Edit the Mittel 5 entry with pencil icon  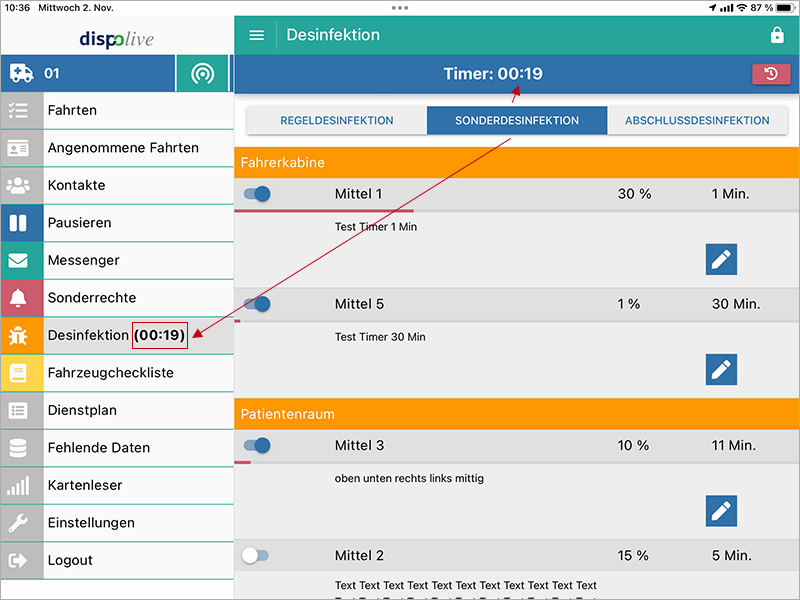click(x=721, y=370)
